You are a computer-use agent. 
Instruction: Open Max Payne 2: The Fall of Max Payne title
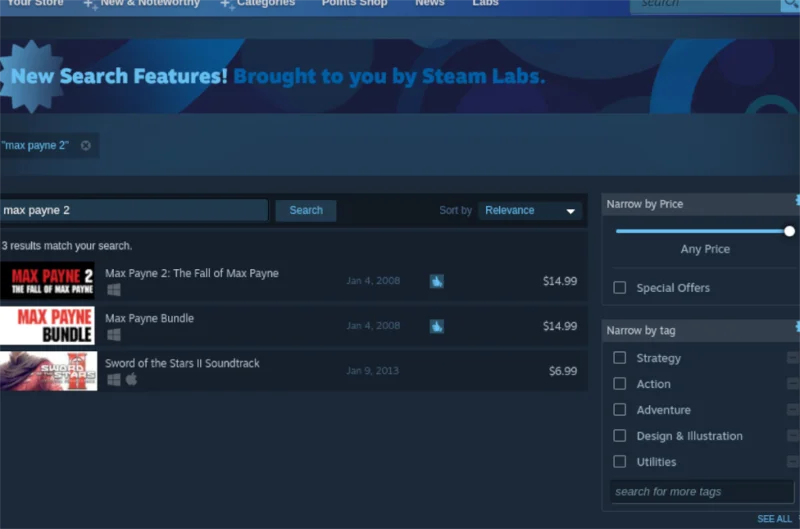coord(192,273)
